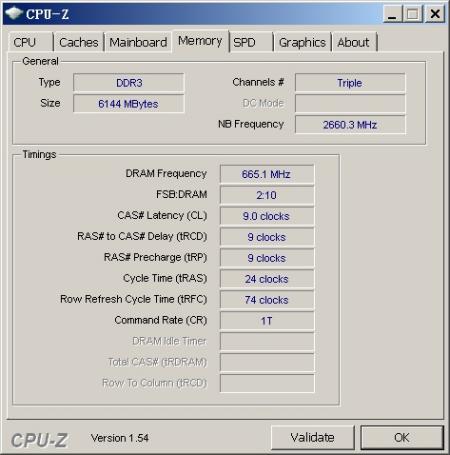Click the OK button

click(x=402, y=437)
